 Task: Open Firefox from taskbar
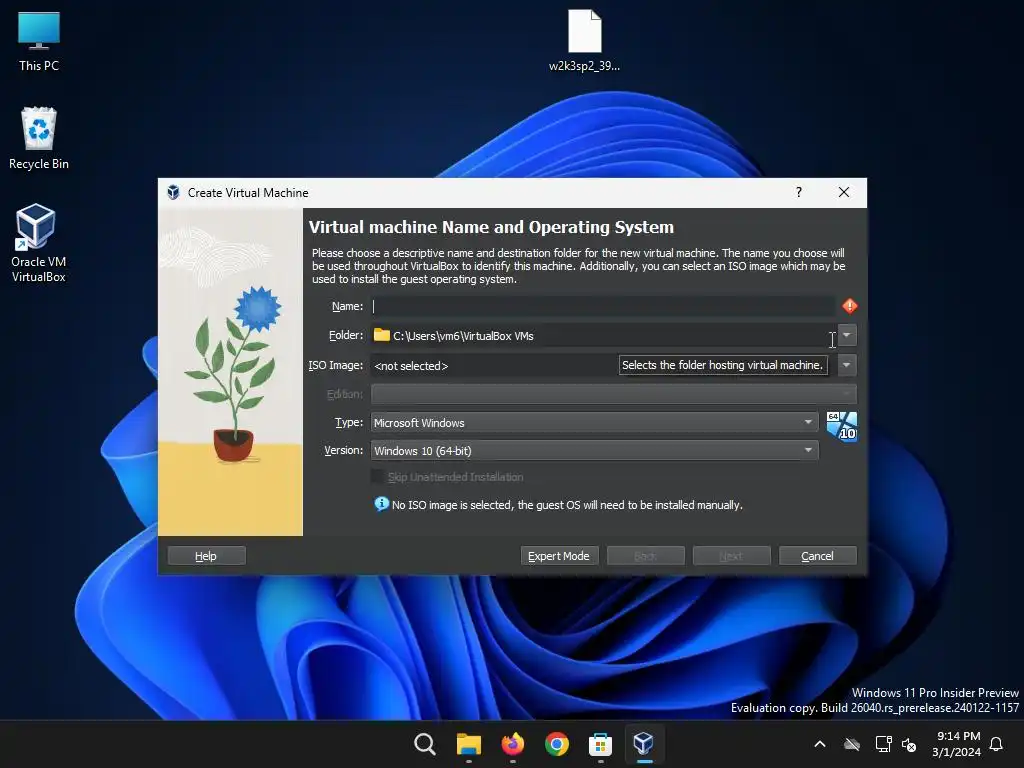click(513, 744)
